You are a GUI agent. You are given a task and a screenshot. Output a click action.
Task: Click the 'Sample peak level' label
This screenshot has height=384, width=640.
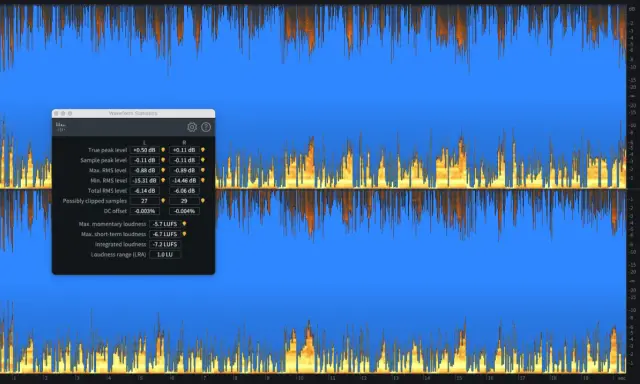[x=104, y=160]
